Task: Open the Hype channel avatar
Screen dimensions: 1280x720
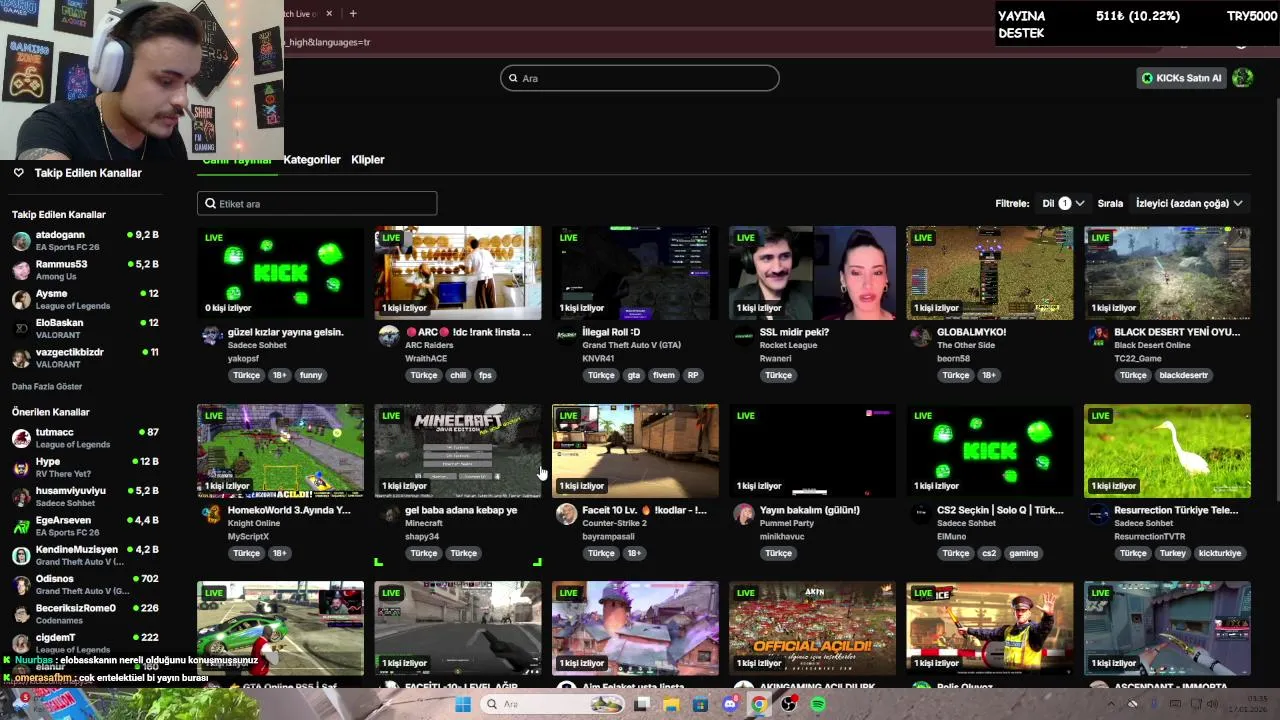Action: tap(21, 467)
